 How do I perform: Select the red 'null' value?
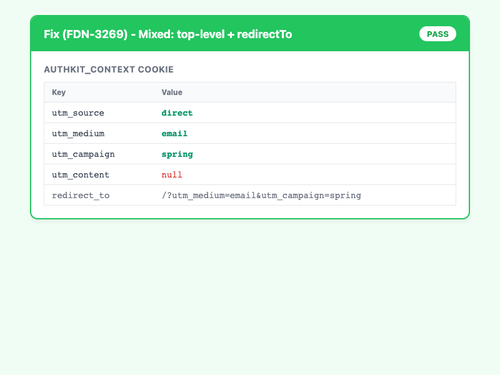point(172,175)
